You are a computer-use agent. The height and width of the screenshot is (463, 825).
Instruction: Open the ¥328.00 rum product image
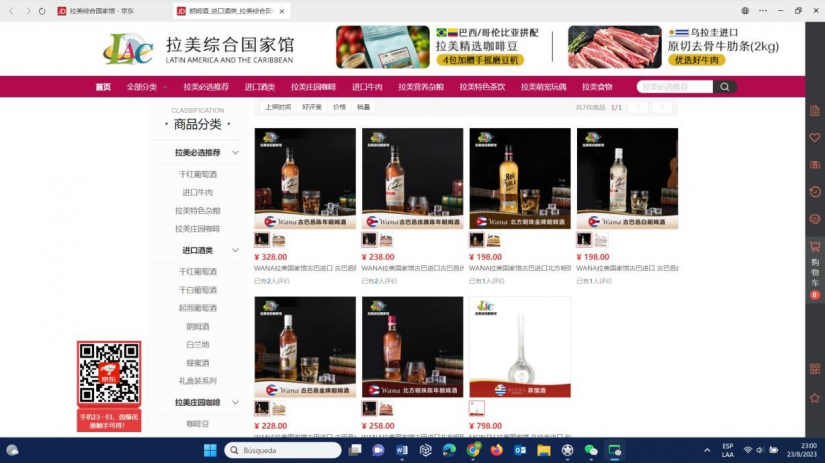pos(305,178)
